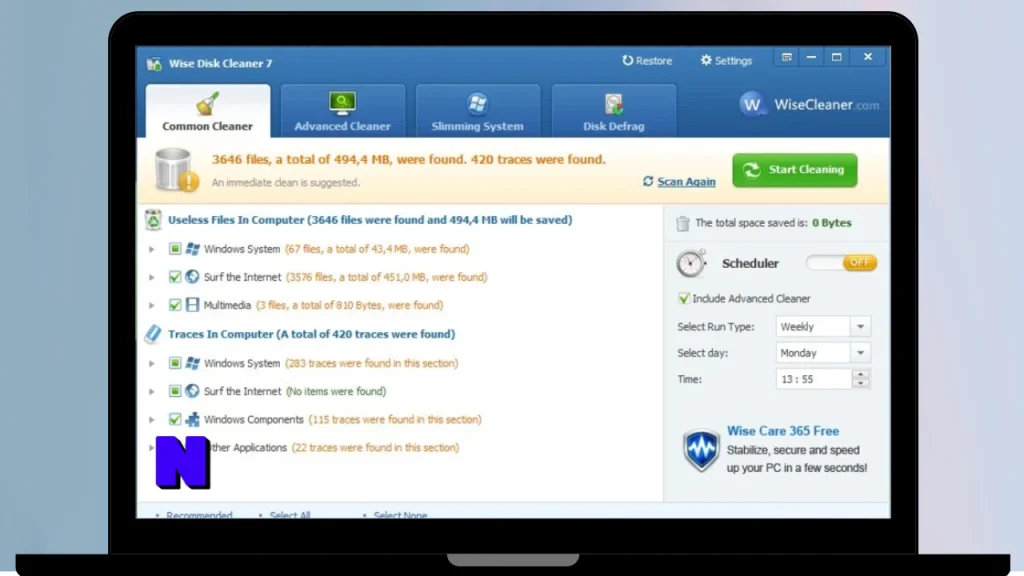Image resolution: width=1024 pixels, height=576 pixels.
Task: Click the Disk Defrag drive icon
Action: (x=613, y=103)
